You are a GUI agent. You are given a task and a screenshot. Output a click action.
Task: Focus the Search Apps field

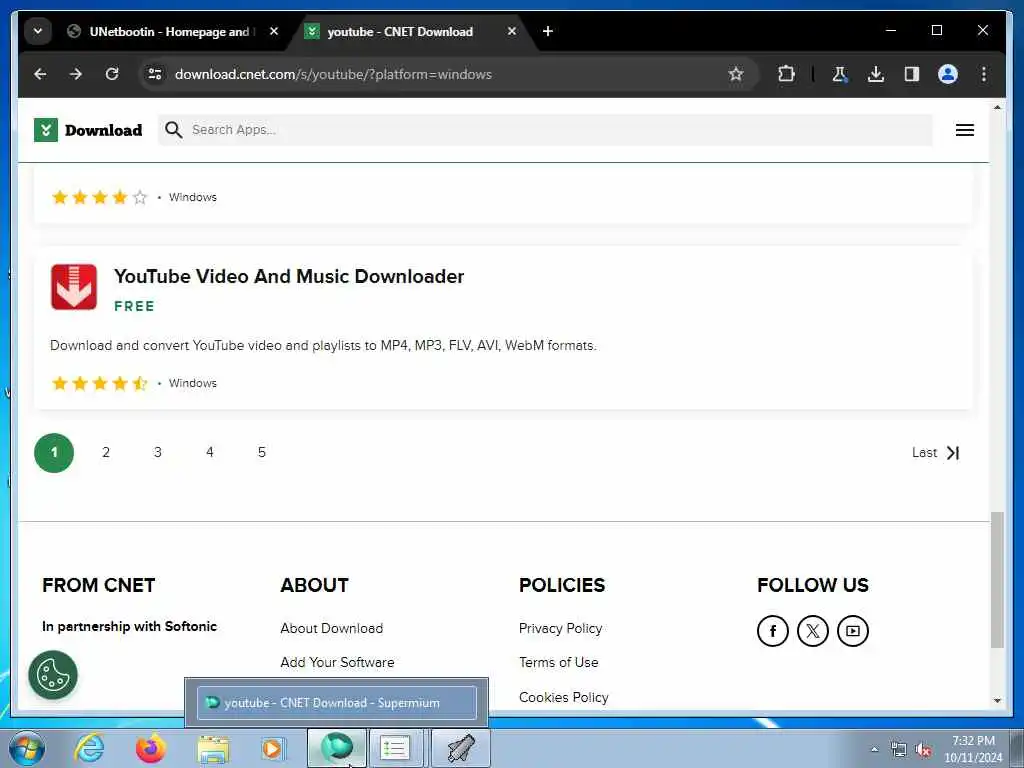pyautogui.click(x=545, y=130)
